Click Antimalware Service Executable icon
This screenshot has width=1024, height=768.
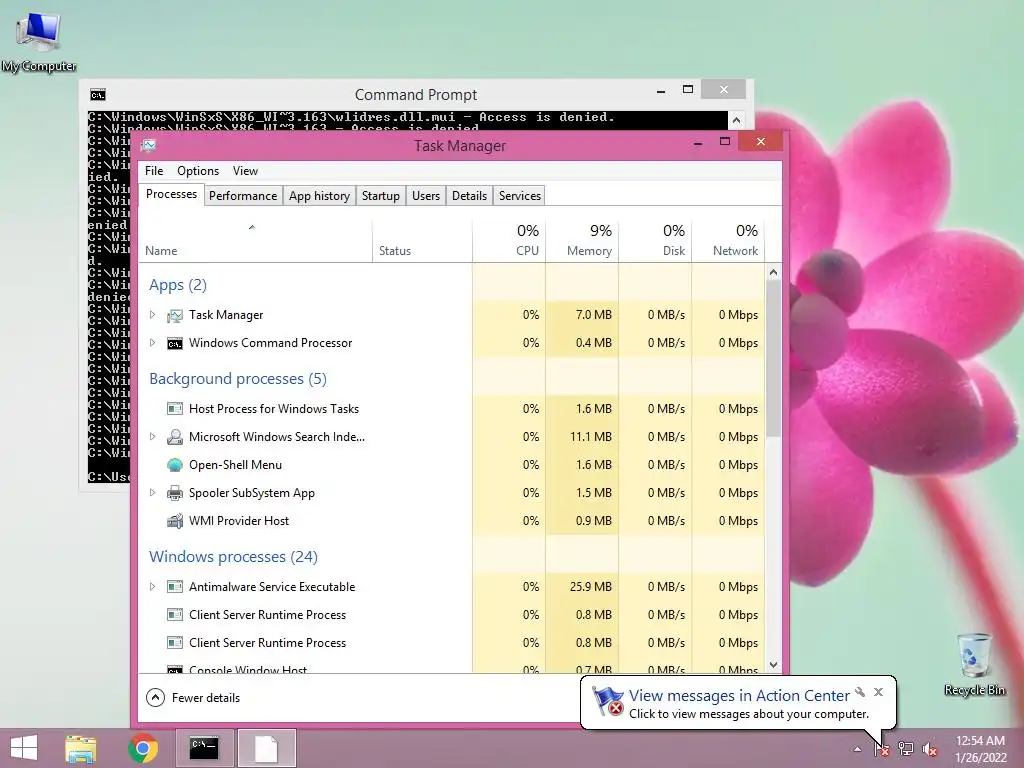tap(174, 586)
